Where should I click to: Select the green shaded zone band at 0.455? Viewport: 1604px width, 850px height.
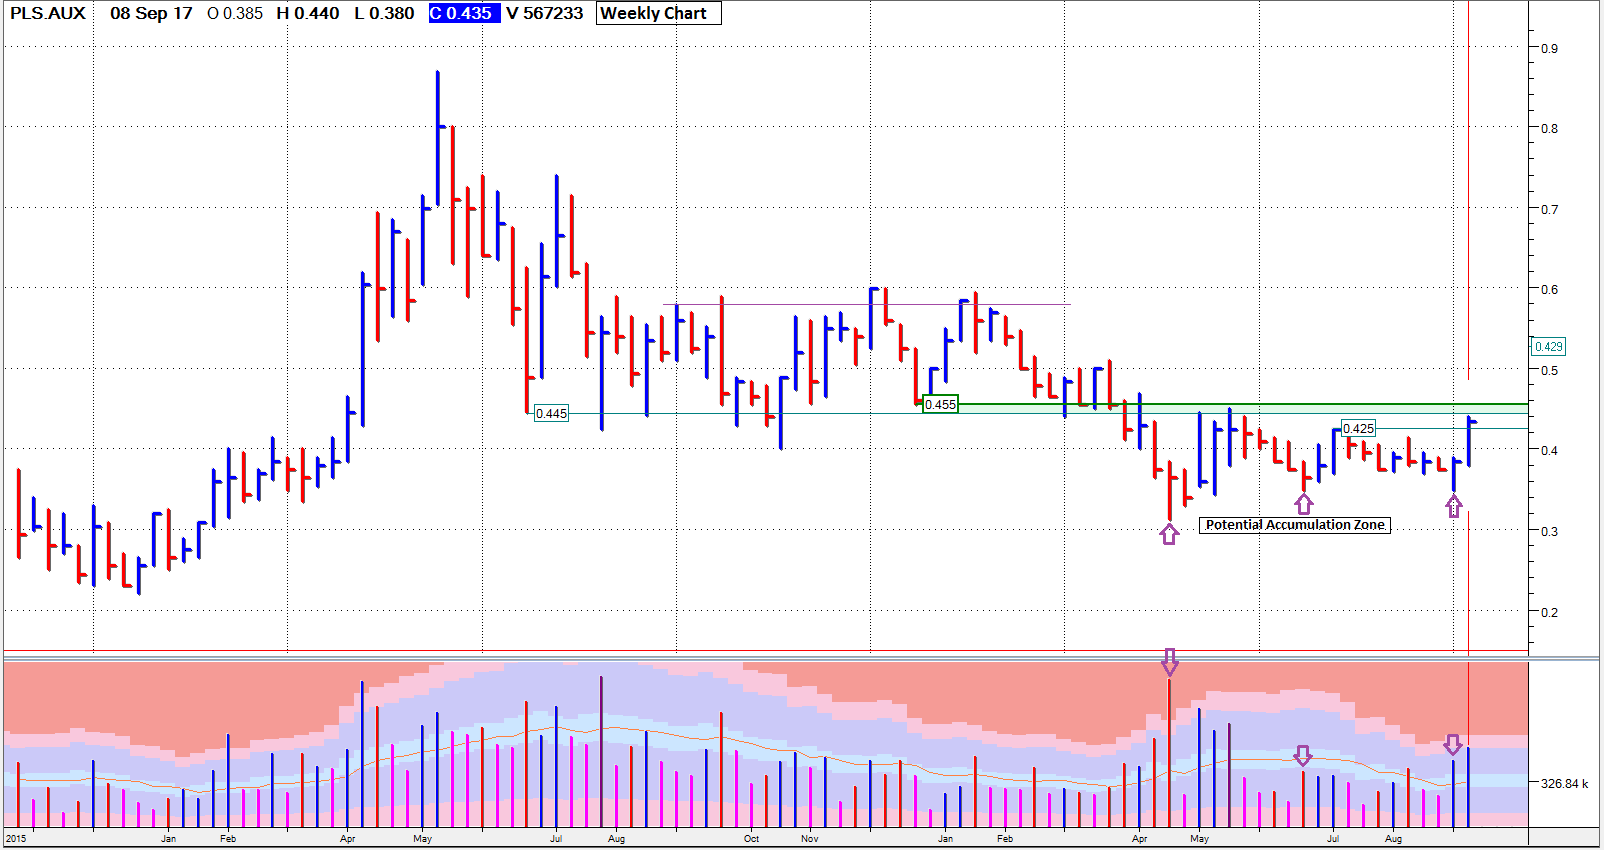click(1243, 408)
